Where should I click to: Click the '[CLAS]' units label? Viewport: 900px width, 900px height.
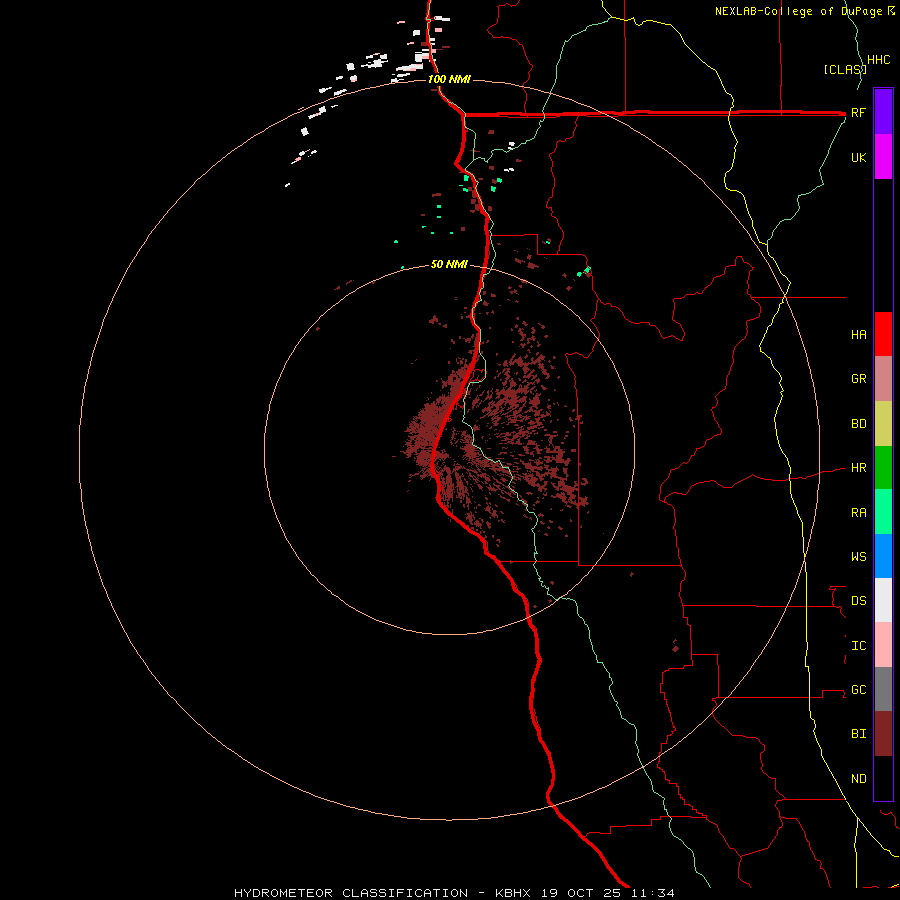(x=844, y=69)
